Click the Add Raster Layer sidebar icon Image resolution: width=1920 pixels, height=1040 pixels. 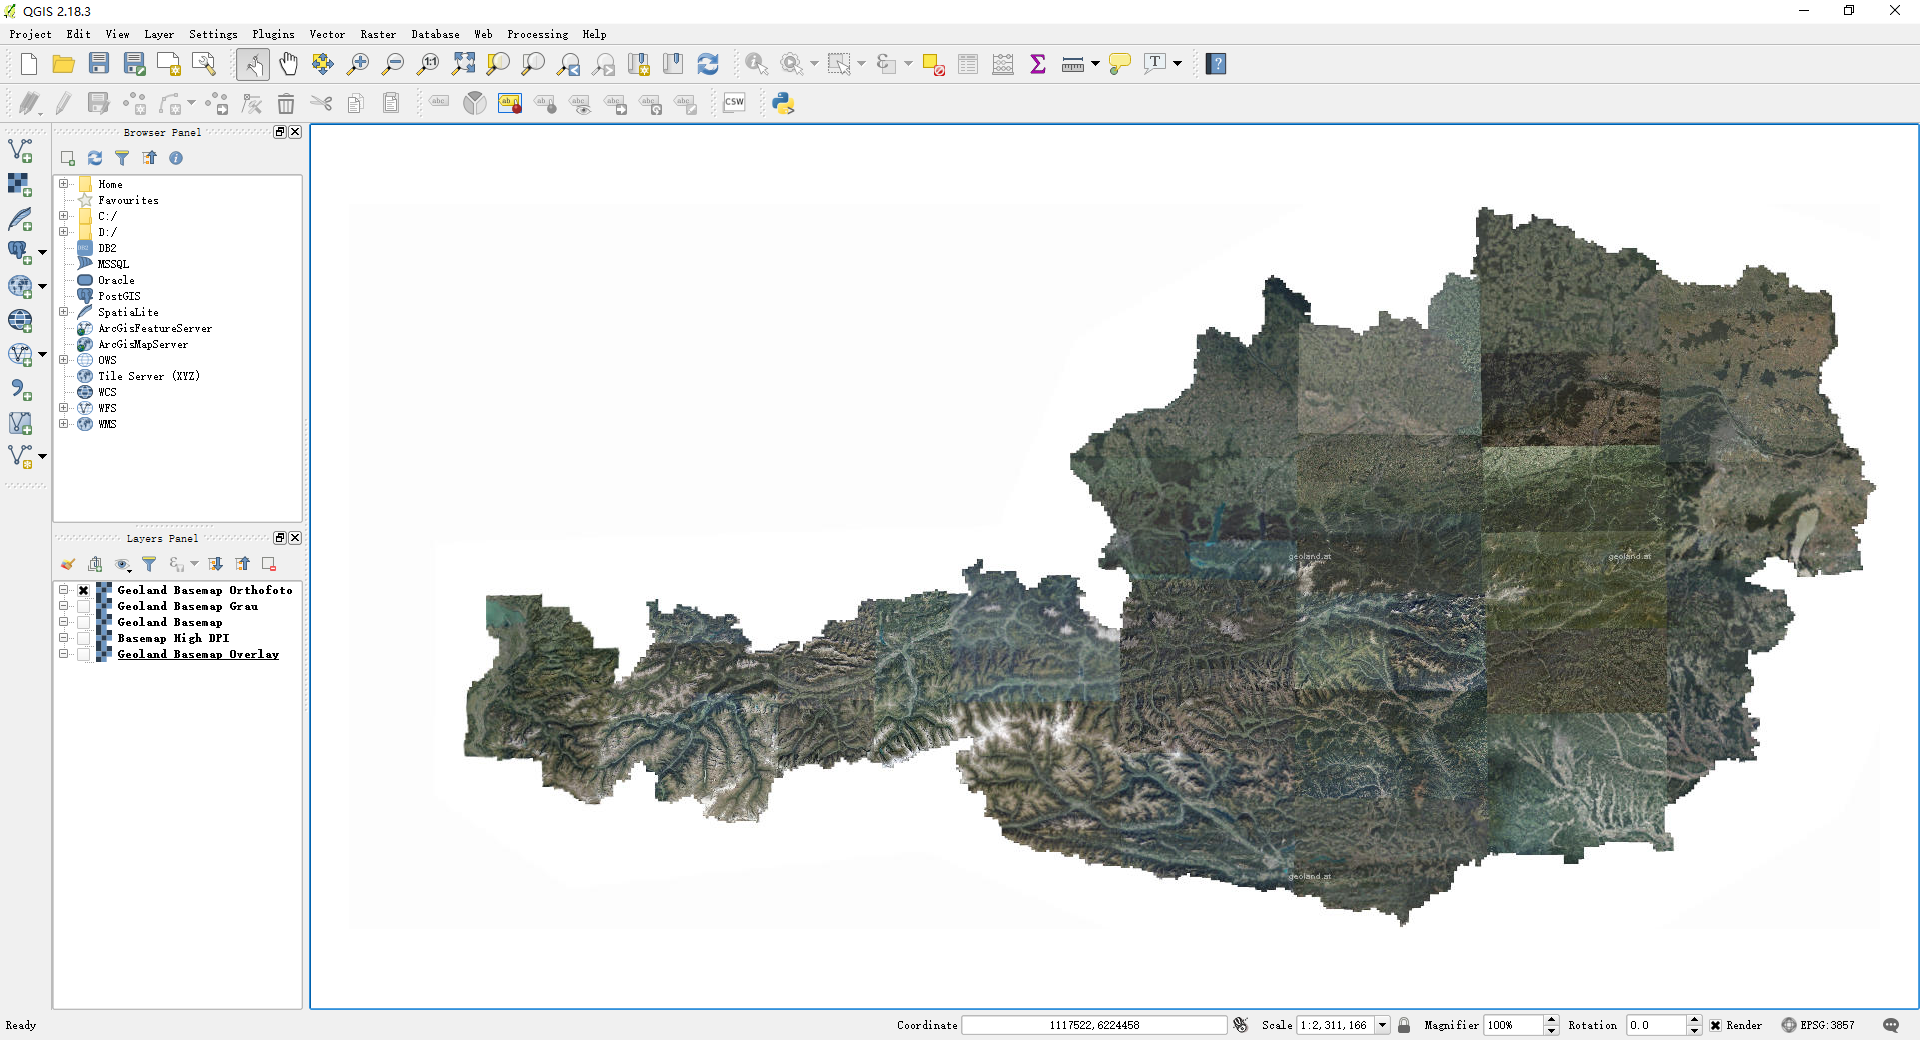coord(20,185)
